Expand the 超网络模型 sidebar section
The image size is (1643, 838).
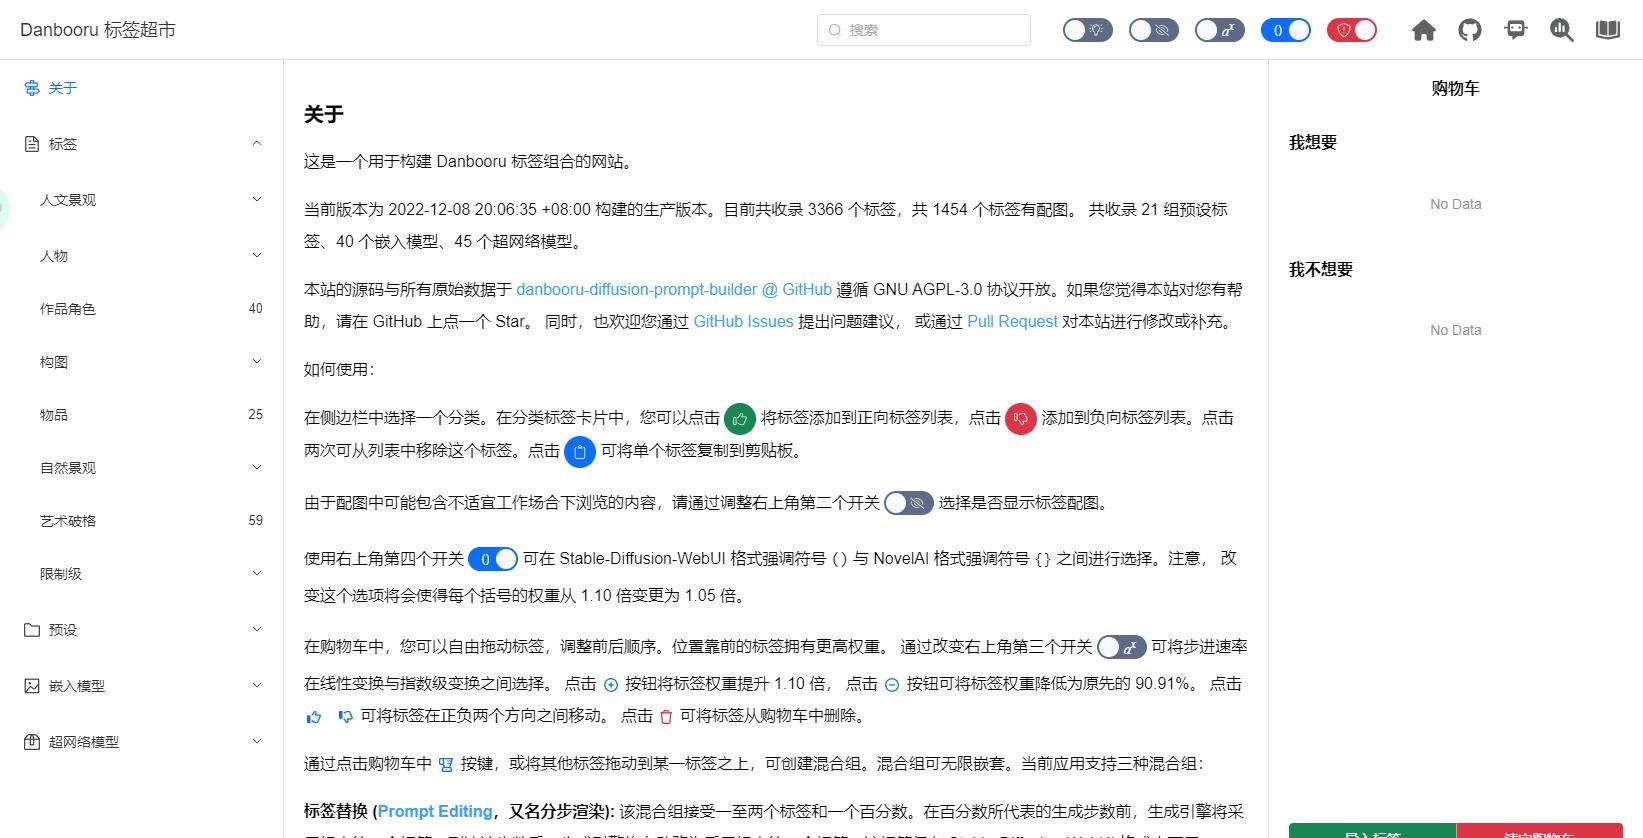click(142, 742)
